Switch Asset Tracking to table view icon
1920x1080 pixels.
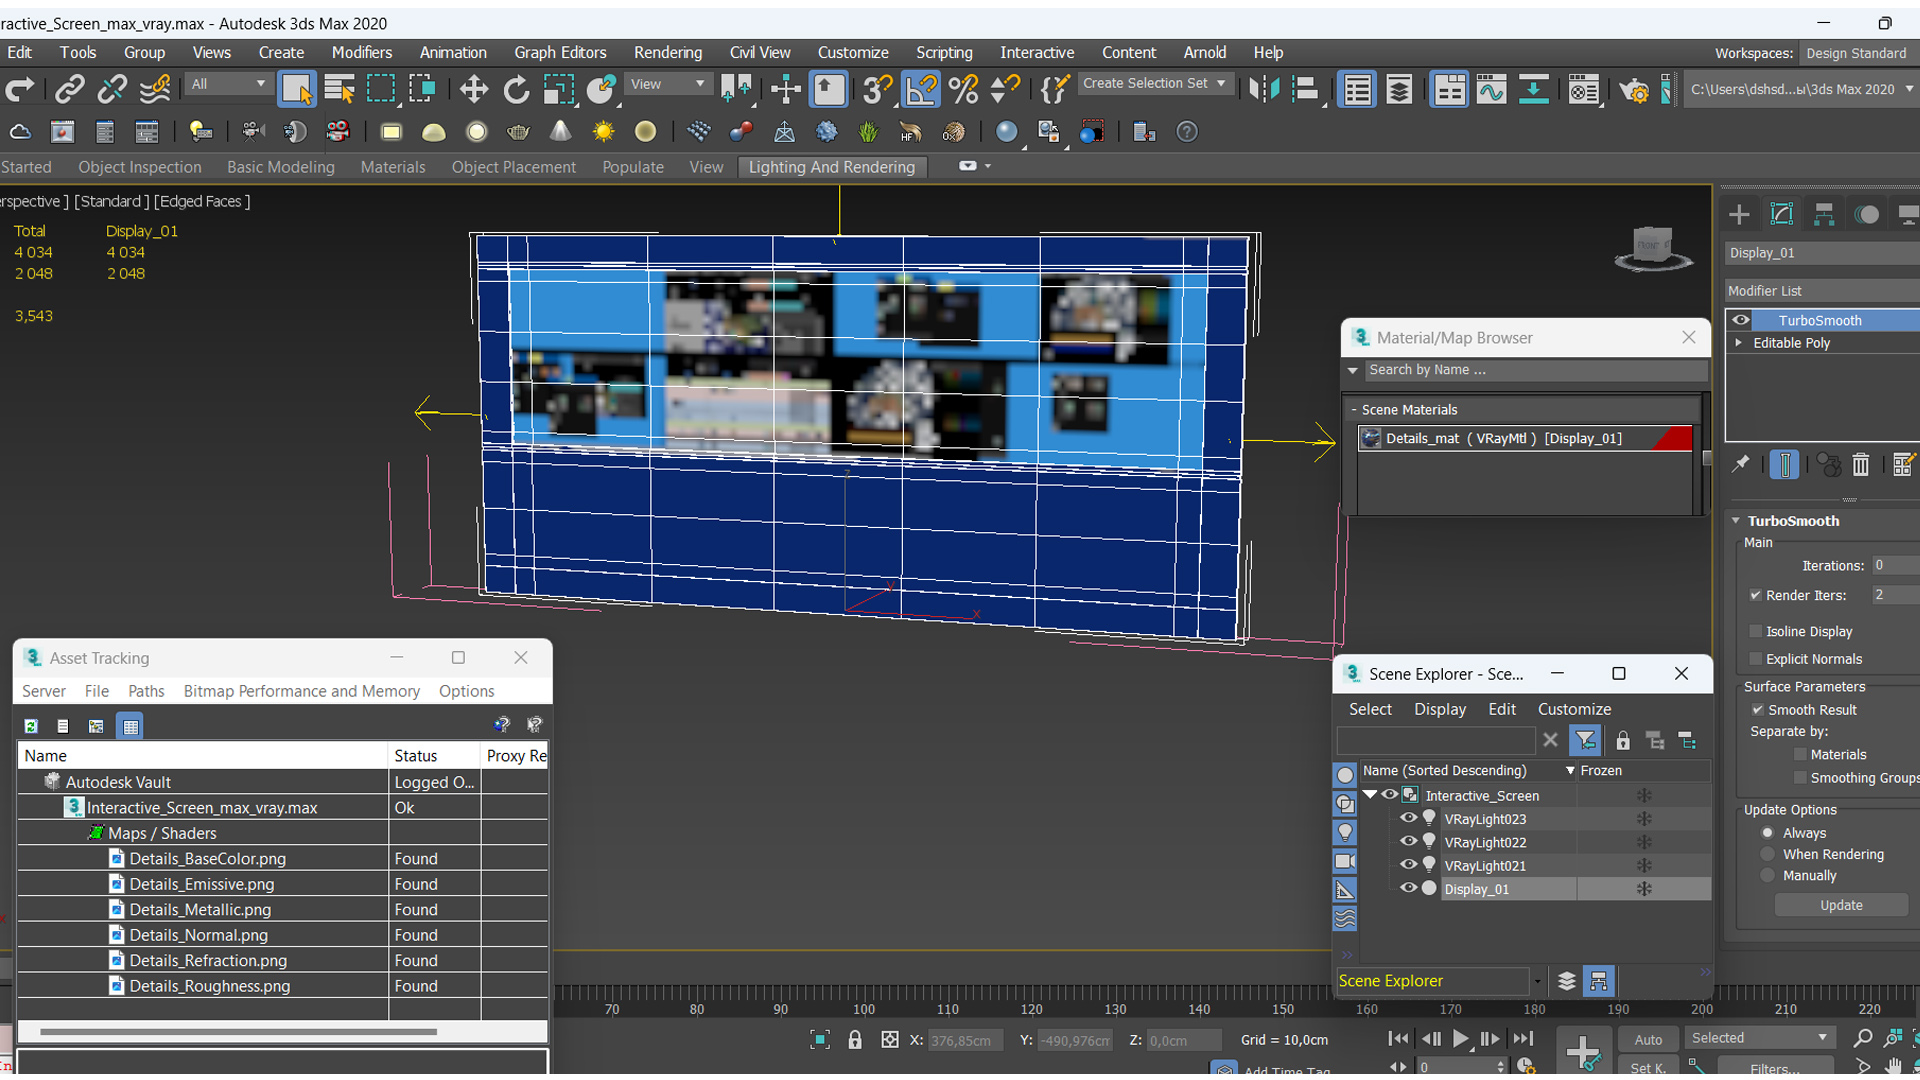pyautogui.click(x=130, y=726)
